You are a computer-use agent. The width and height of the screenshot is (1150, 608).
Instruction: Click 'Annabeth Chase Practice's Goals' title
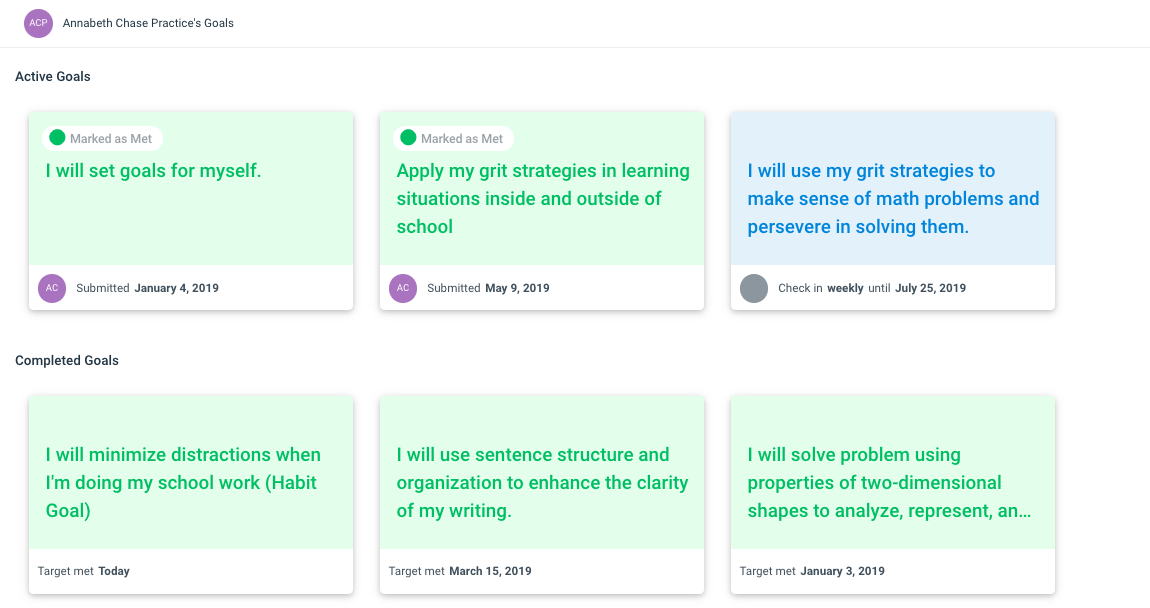click(x=148, y=23)
